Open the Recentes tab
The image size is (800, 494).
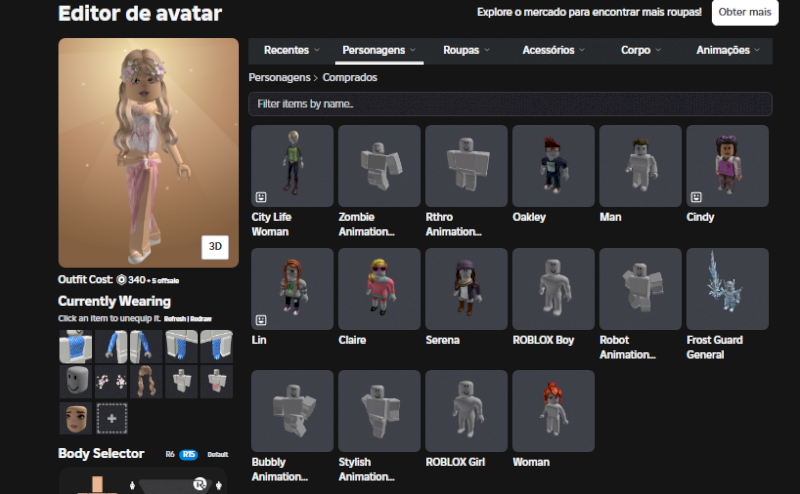point(286,50)
